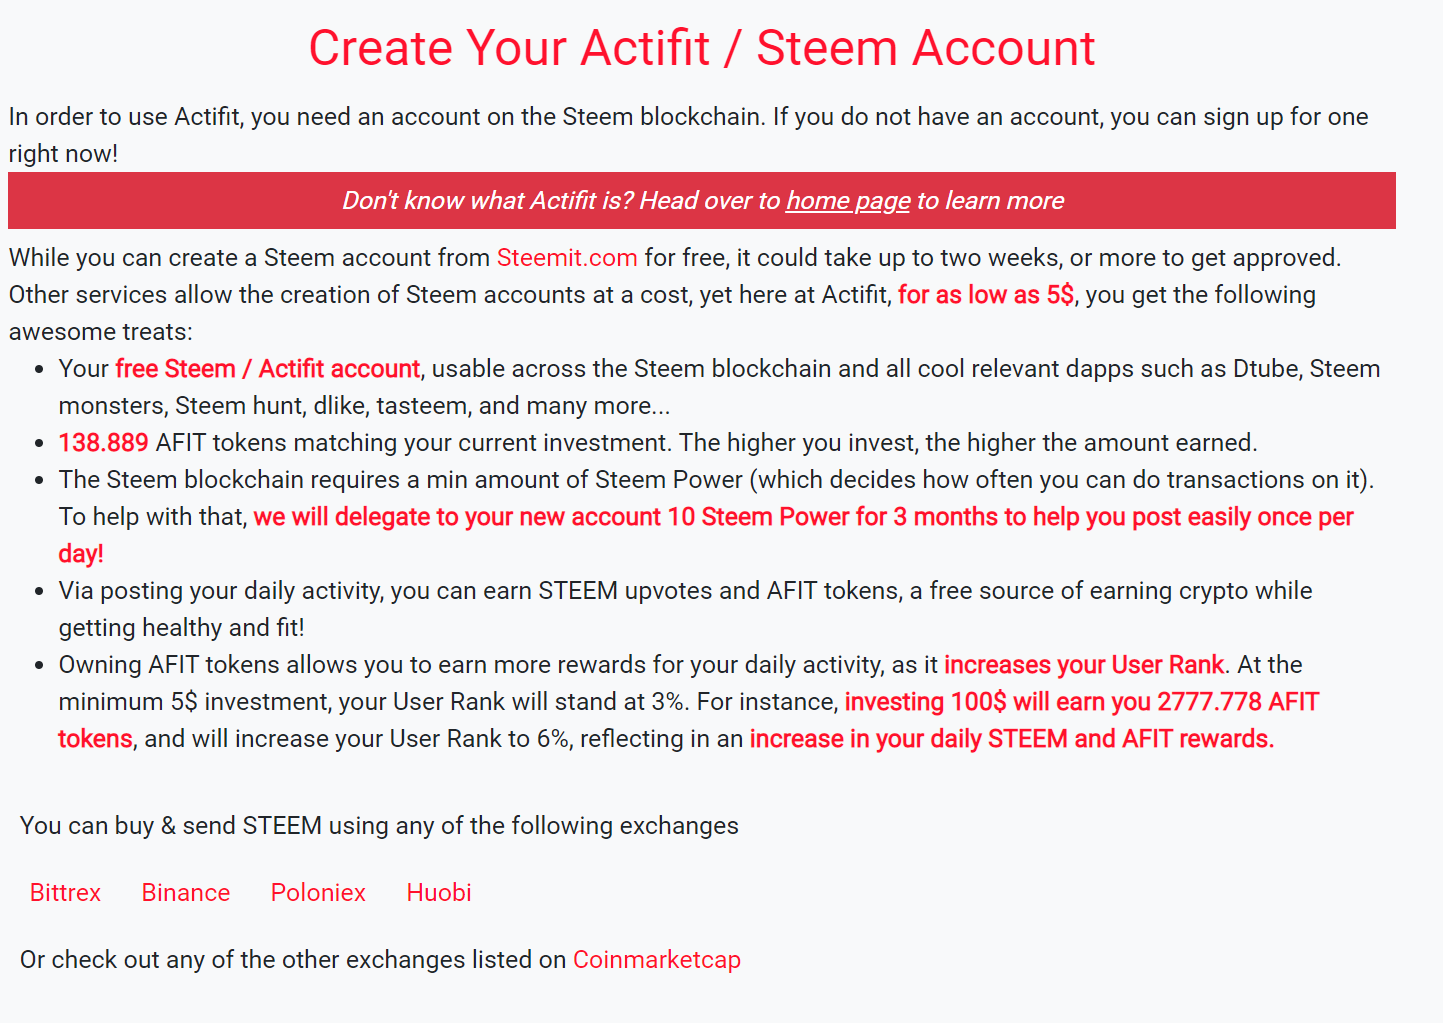Go to the Poloniex exchange link
Image resolution: width=1443 pixels, height=1023 pixels.
(318, 893)
